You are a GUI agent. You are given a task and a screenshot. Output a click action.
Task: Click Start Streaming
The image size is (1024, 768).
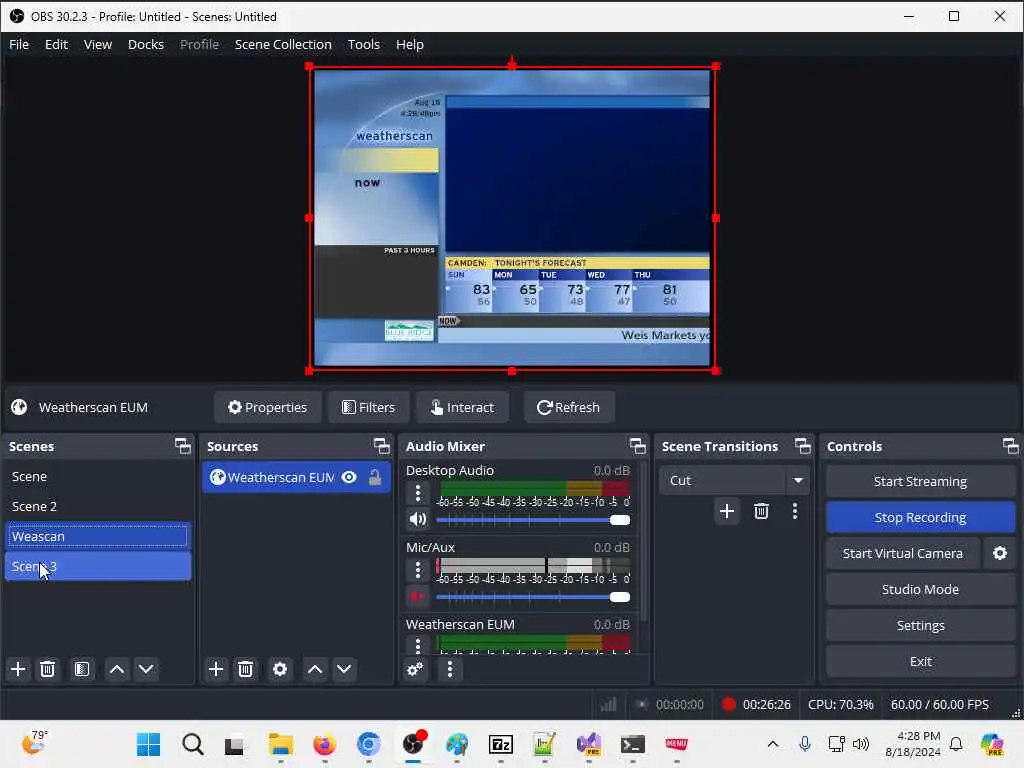[920, 481]
